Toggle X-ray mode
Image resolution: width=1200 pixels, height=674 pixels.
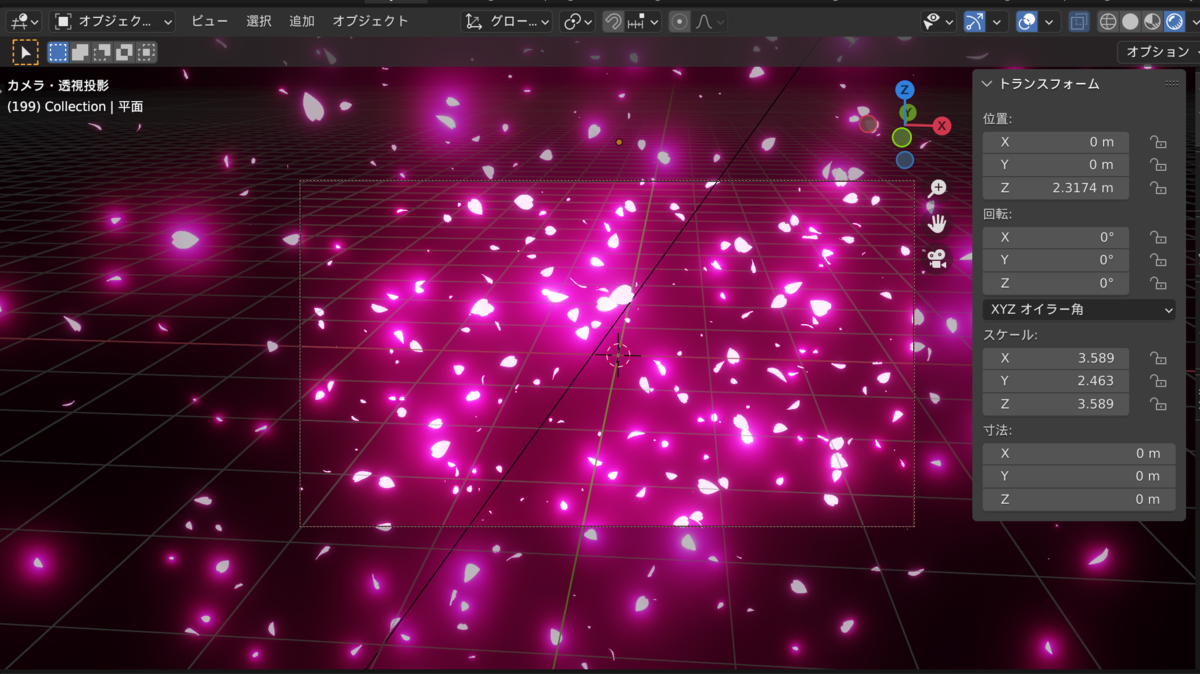[1079, 21]
